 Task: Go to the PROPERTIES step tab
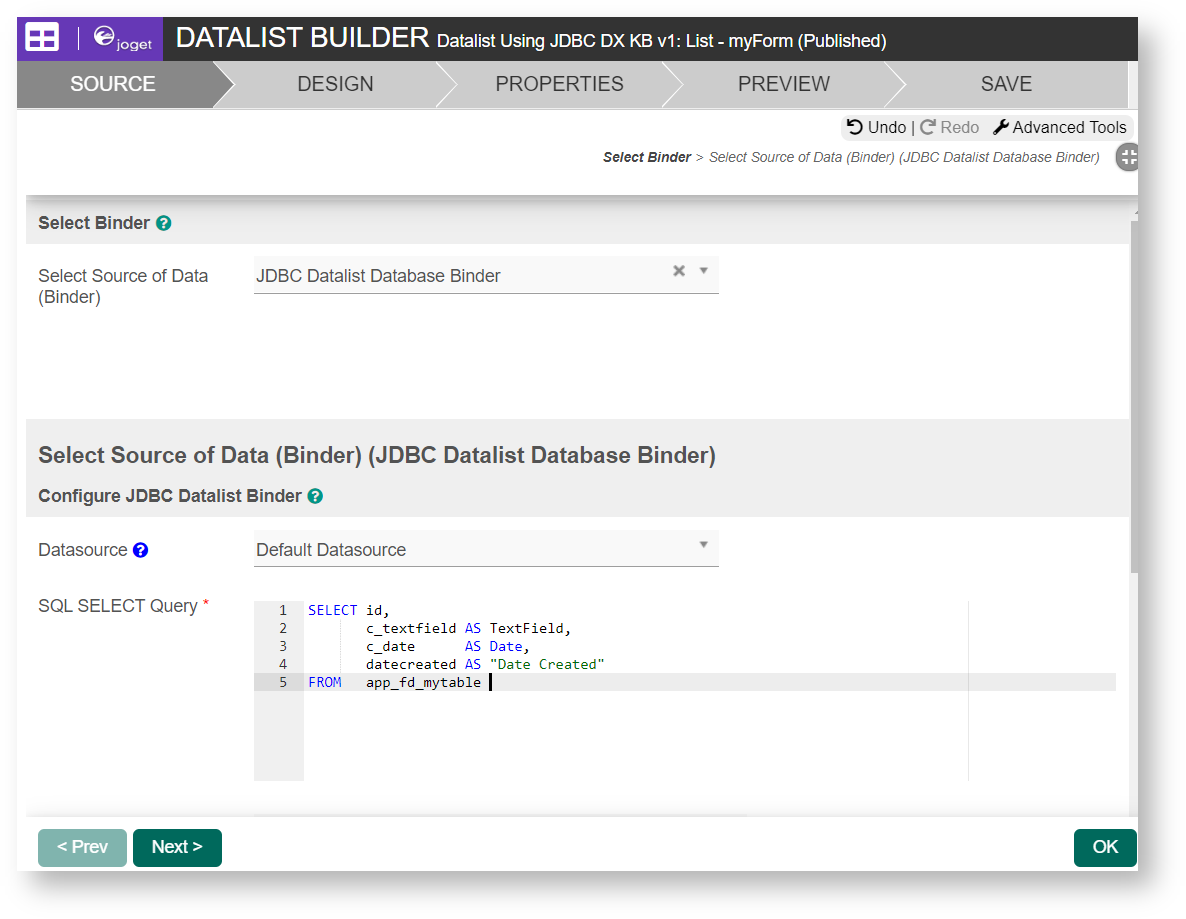559,84
